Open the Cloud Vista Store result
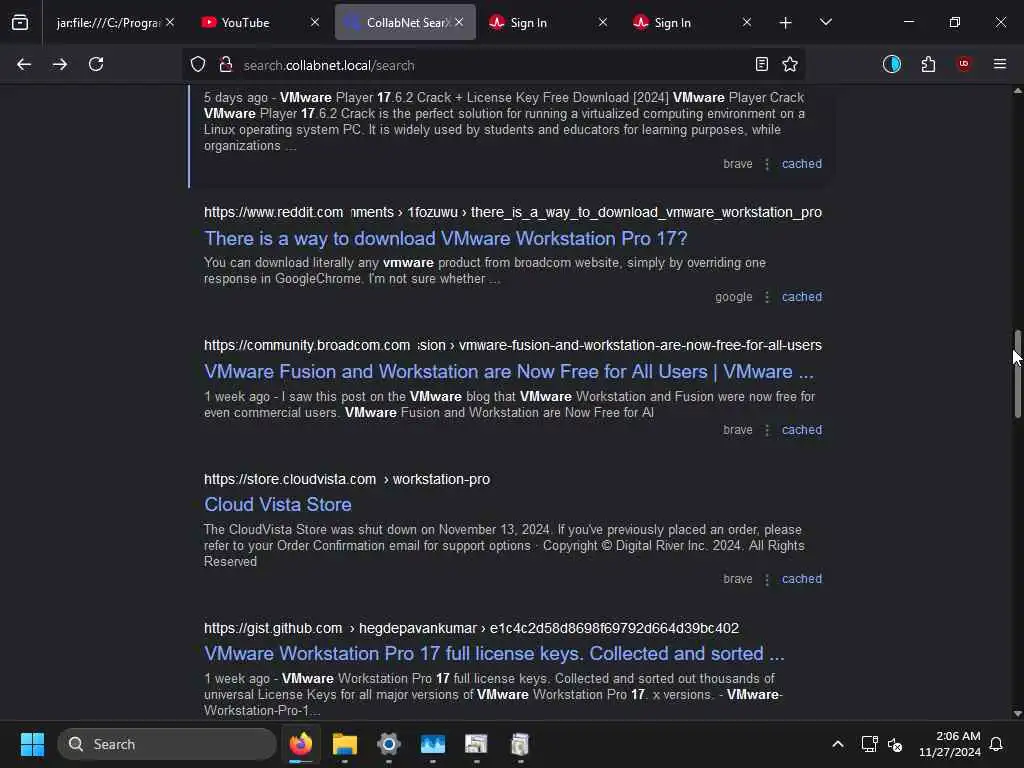Viewport: 1024px width, 768px height. 278,505
